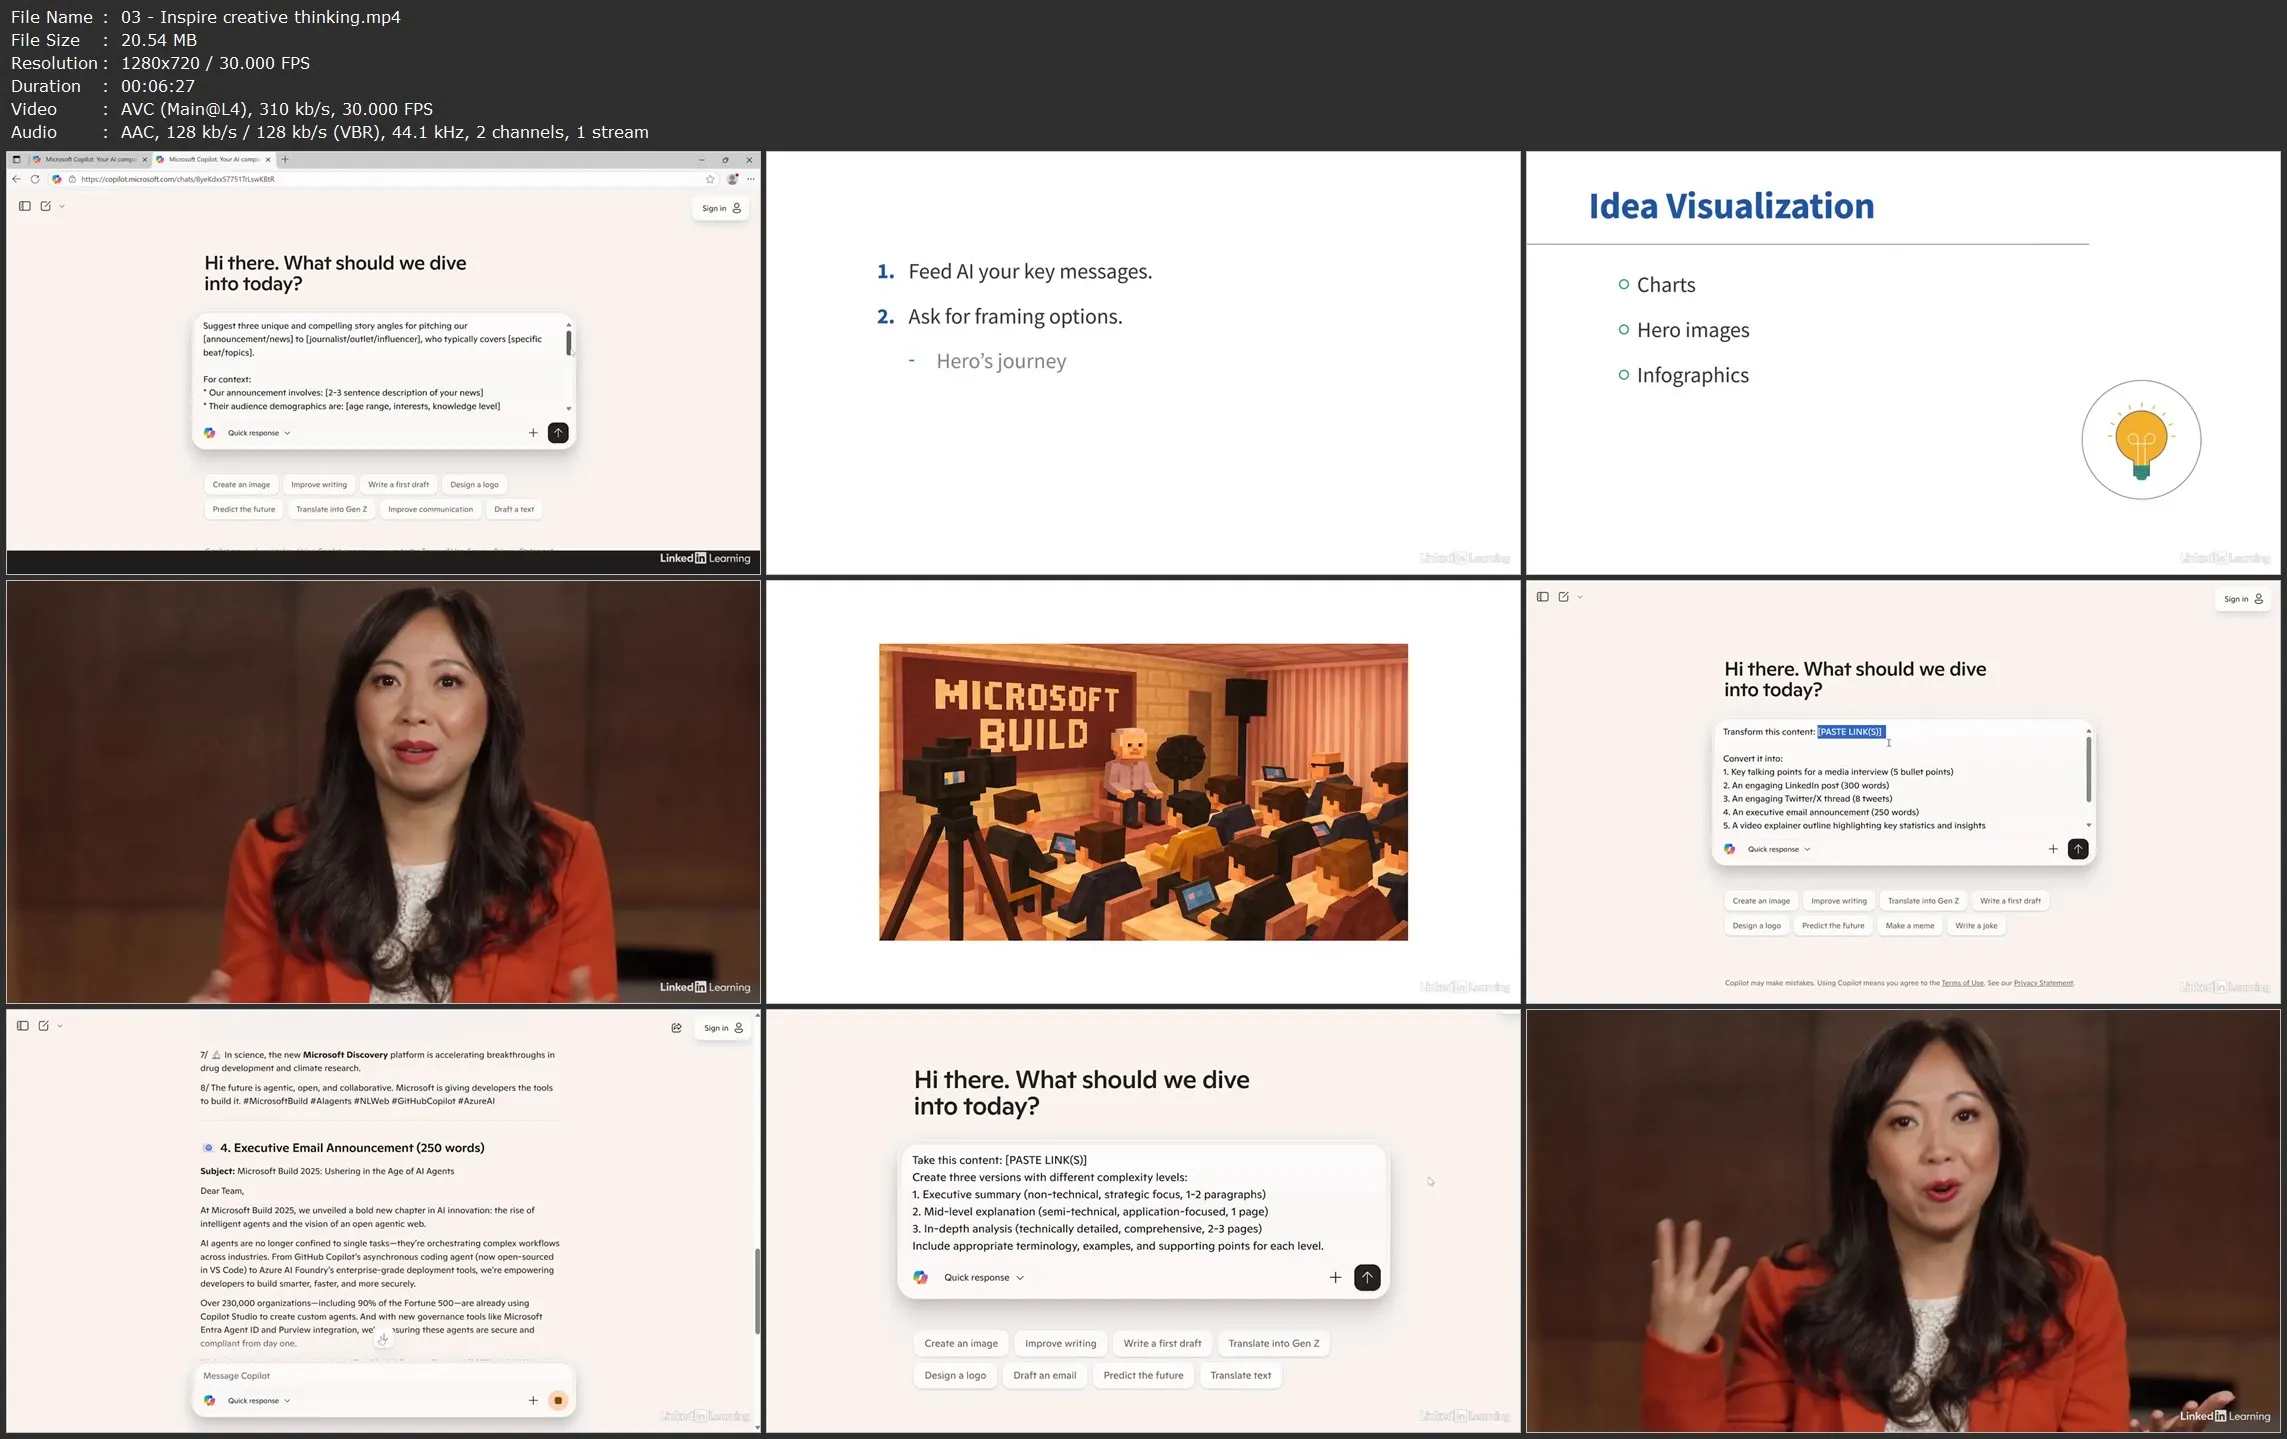This screenshot has height=1439, width=2287.
Task: Click the 'Translate text' suggestion chip
Action: (x=1240, y=1376)
